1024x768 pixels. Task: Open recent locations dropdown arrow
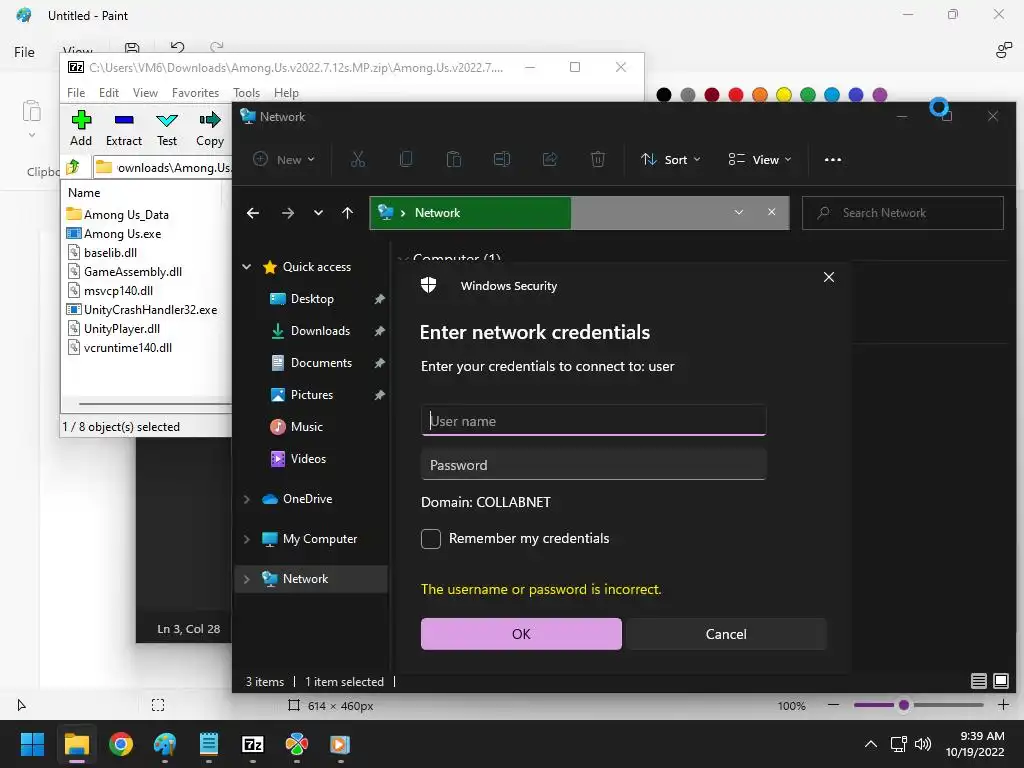[318, 213]
